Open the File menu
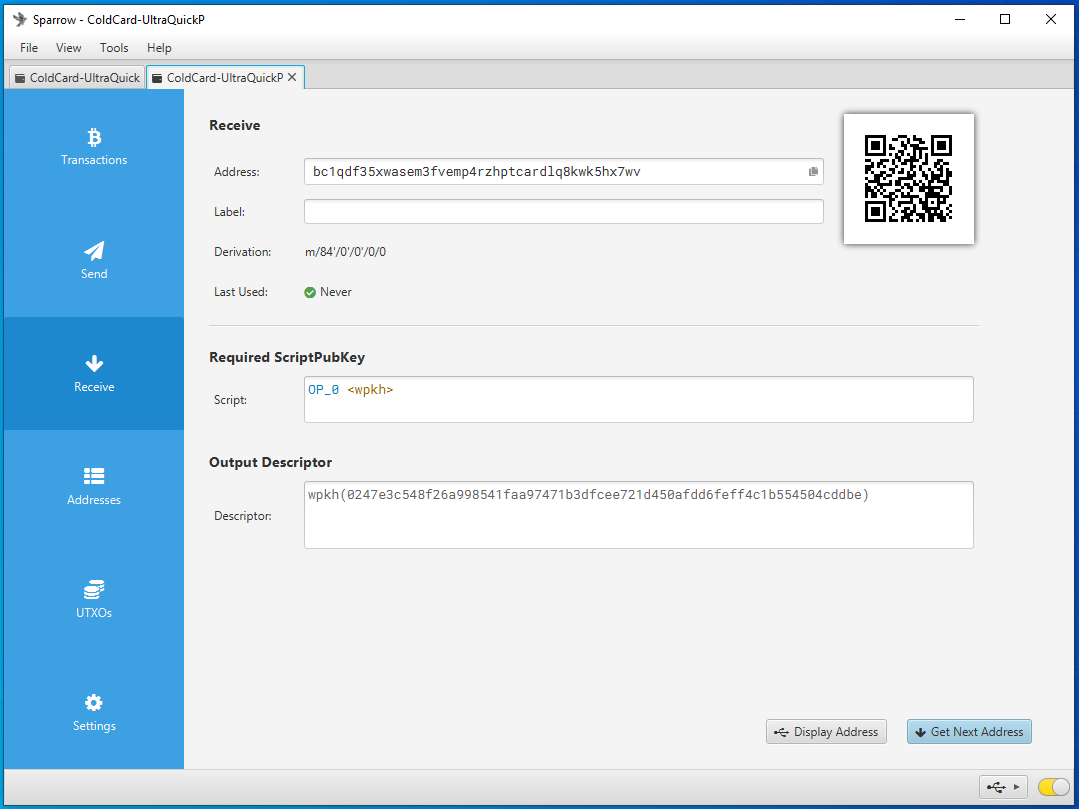 (x=29, y=47)
